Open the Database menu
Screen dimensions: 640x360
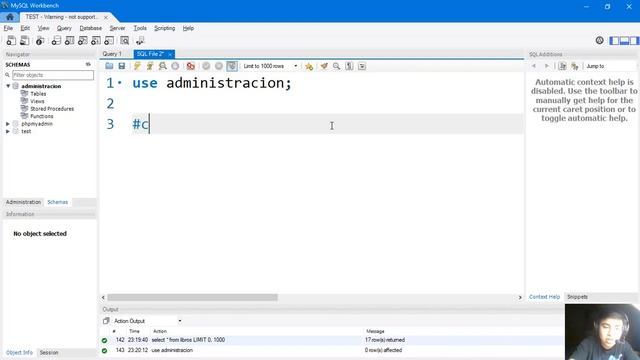(91, 28)
